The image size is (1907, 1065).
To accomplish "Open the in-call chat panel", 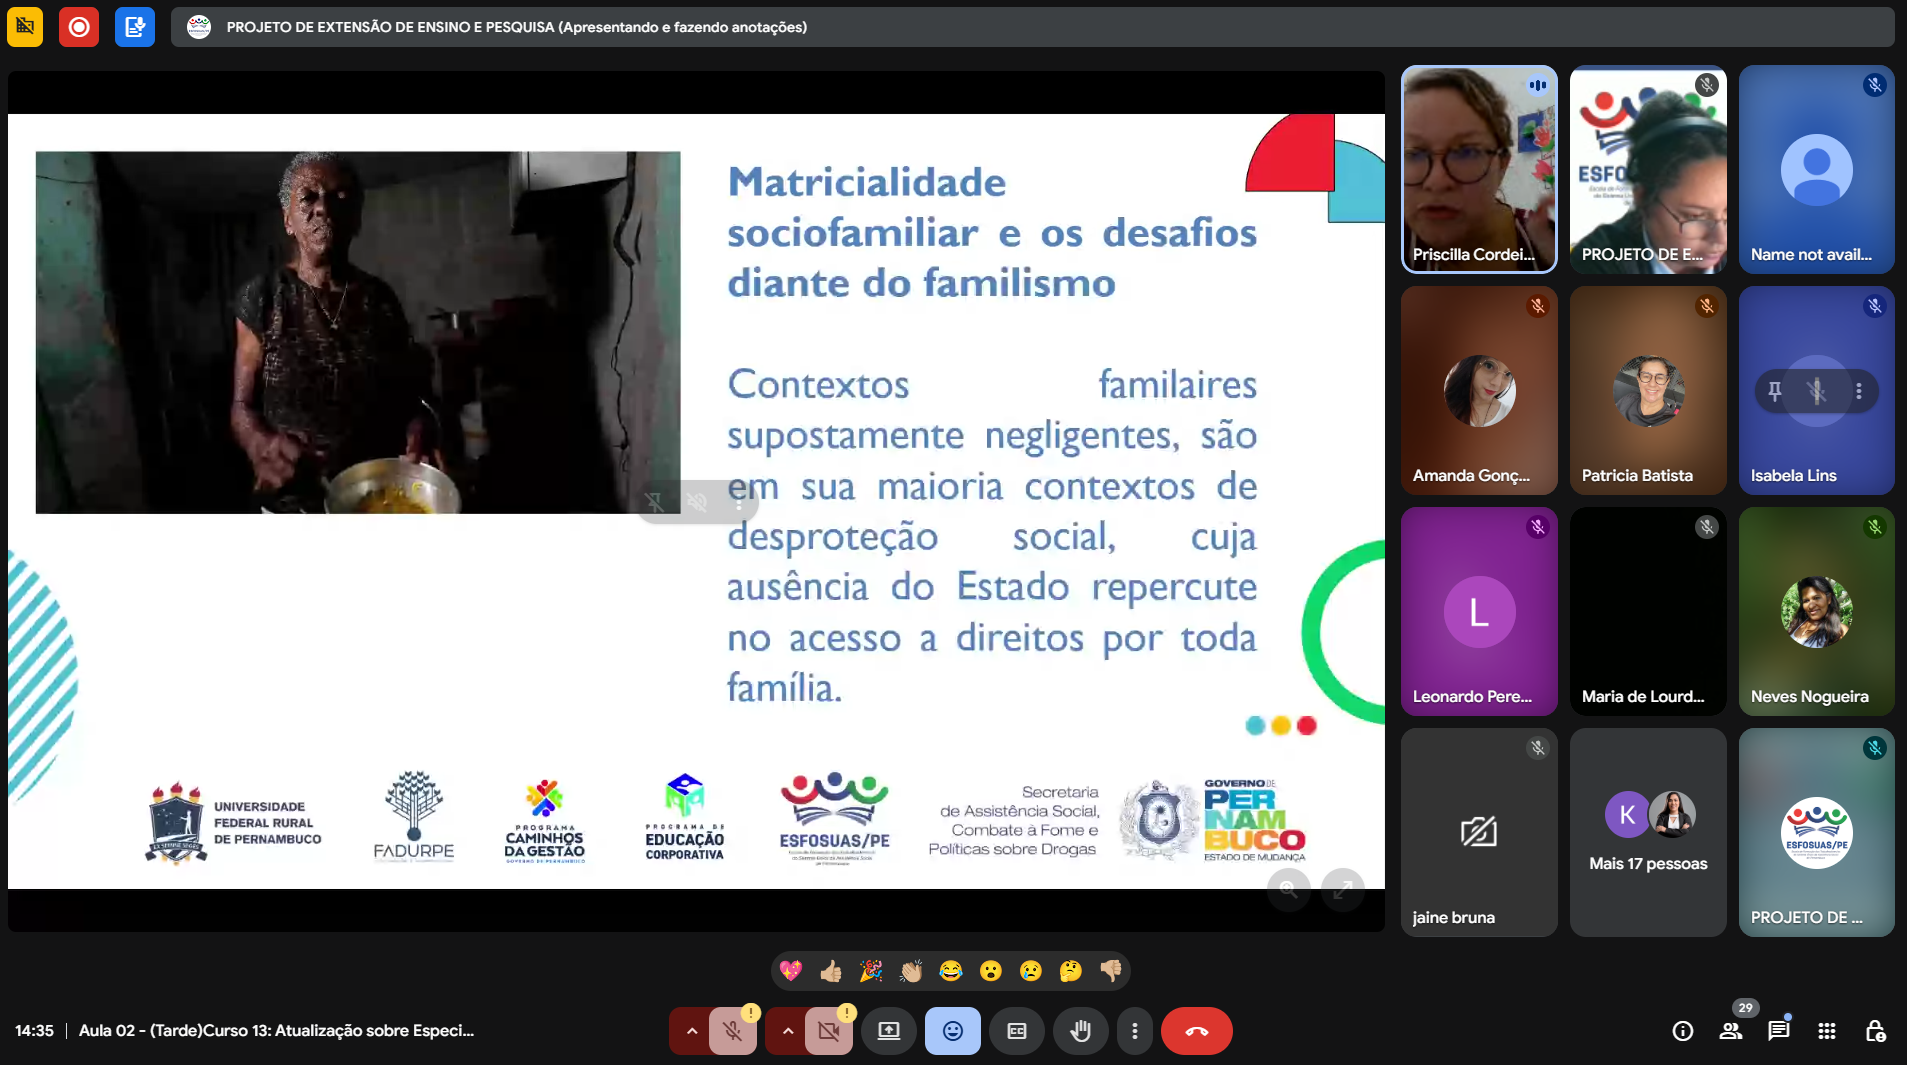I will coord(1778,1031).
